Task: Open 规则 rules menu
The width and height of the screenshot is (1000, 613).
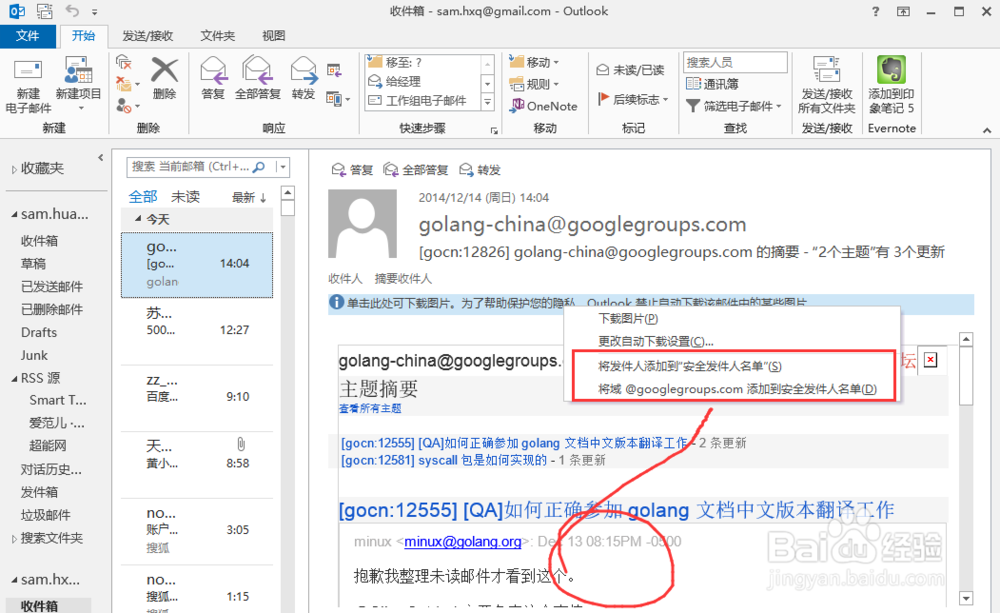Action: point(534,84)
